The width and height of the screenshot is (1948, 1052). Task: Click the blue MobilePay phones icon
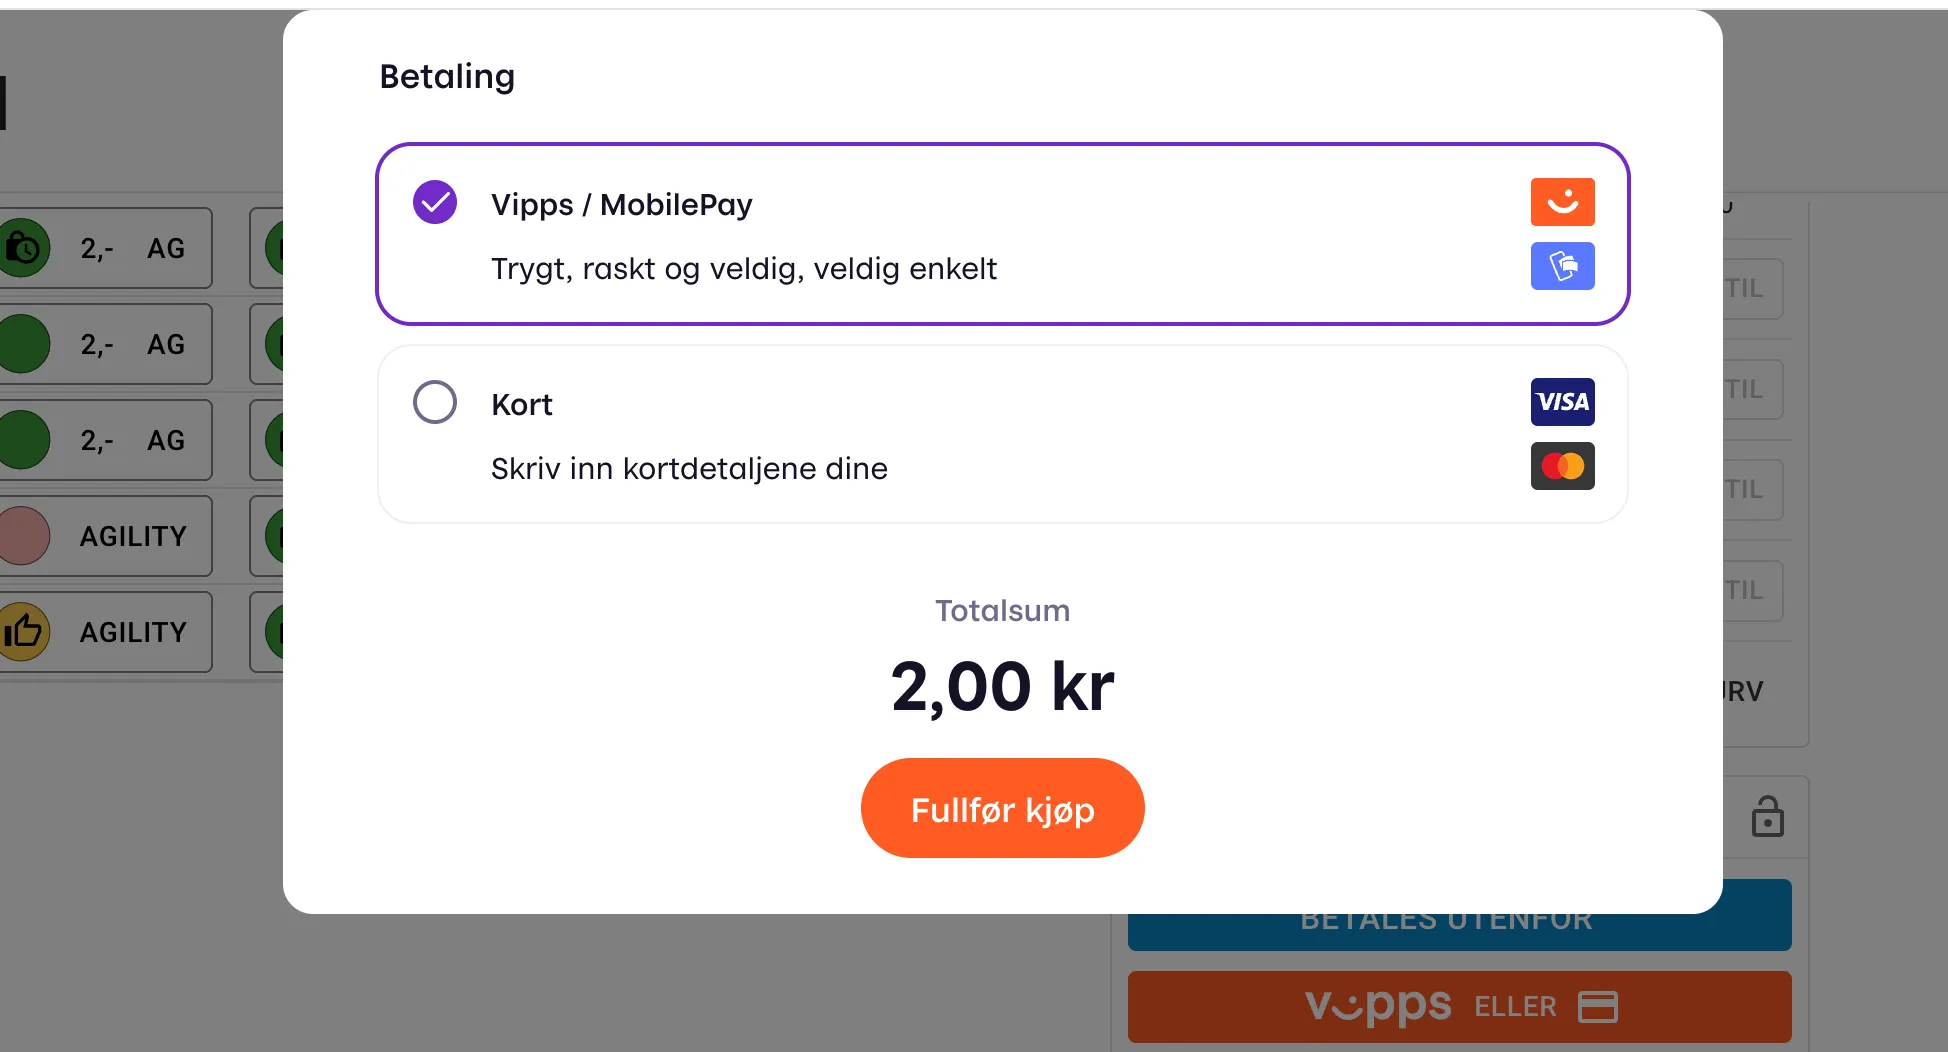[1562, 266]
